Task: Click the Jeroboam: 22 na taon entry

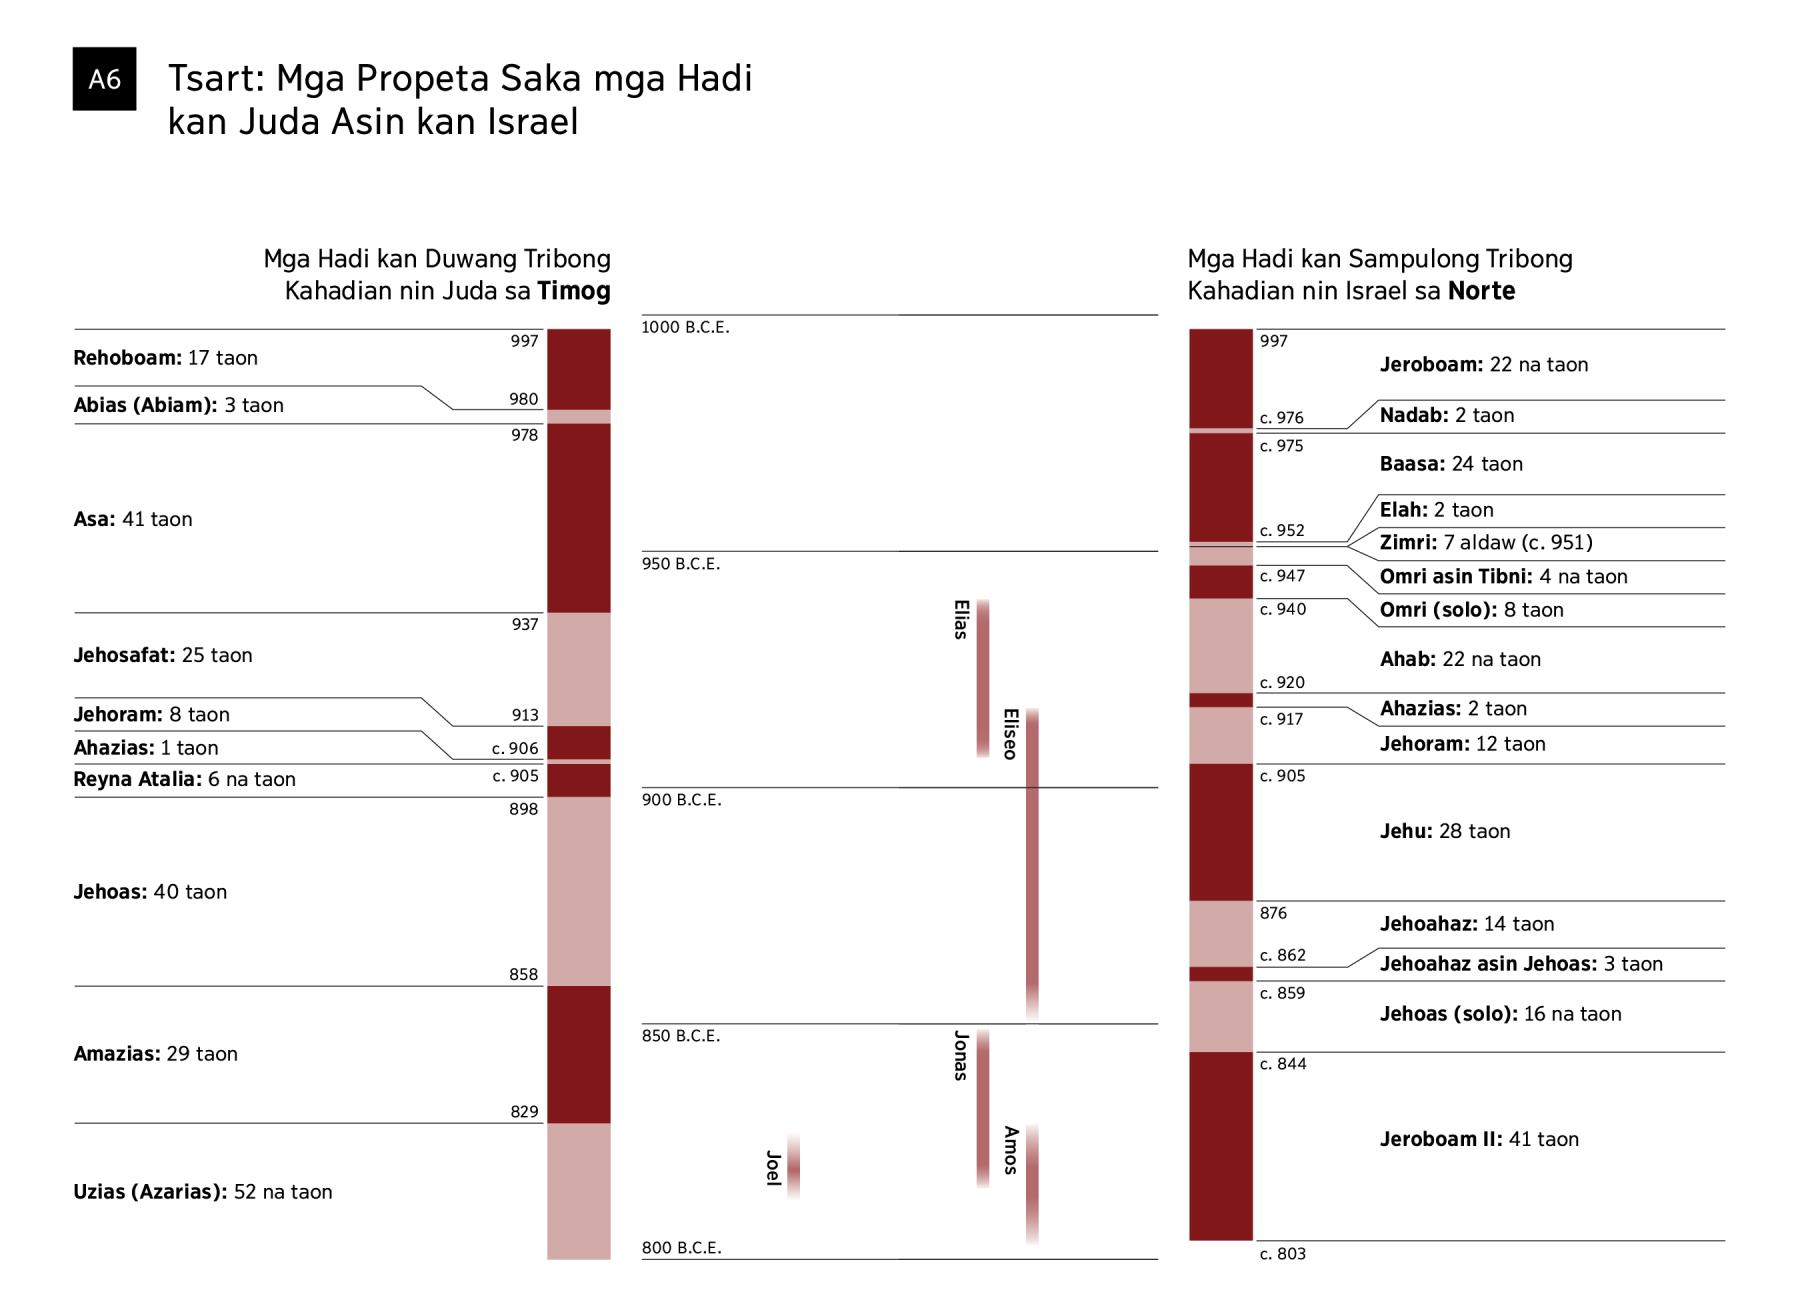Action: point(1484,365)
